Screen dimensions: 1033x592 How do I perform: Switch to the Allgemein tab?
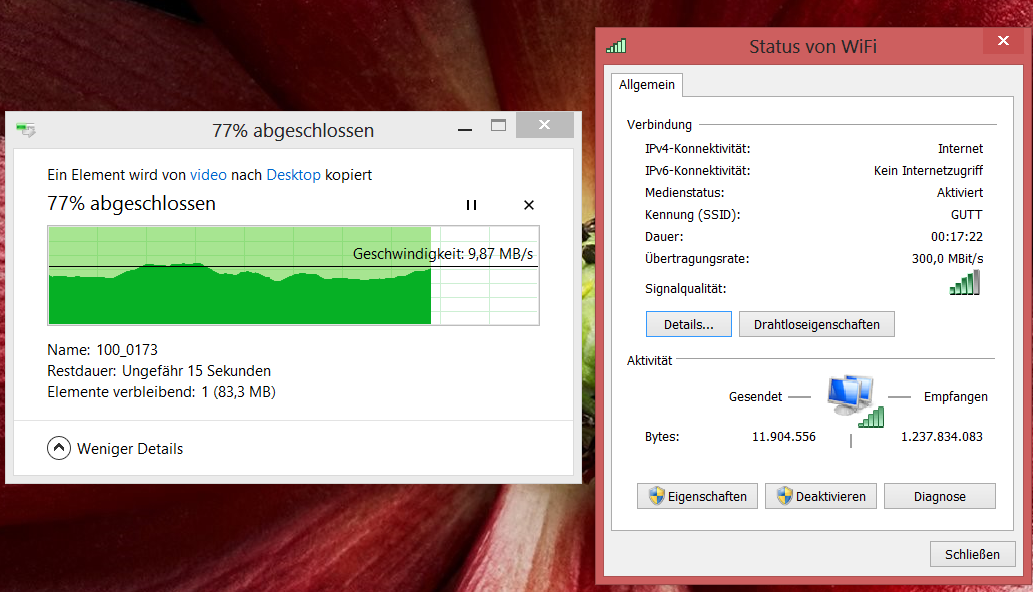pyautogui.click(x=646, y=85)
